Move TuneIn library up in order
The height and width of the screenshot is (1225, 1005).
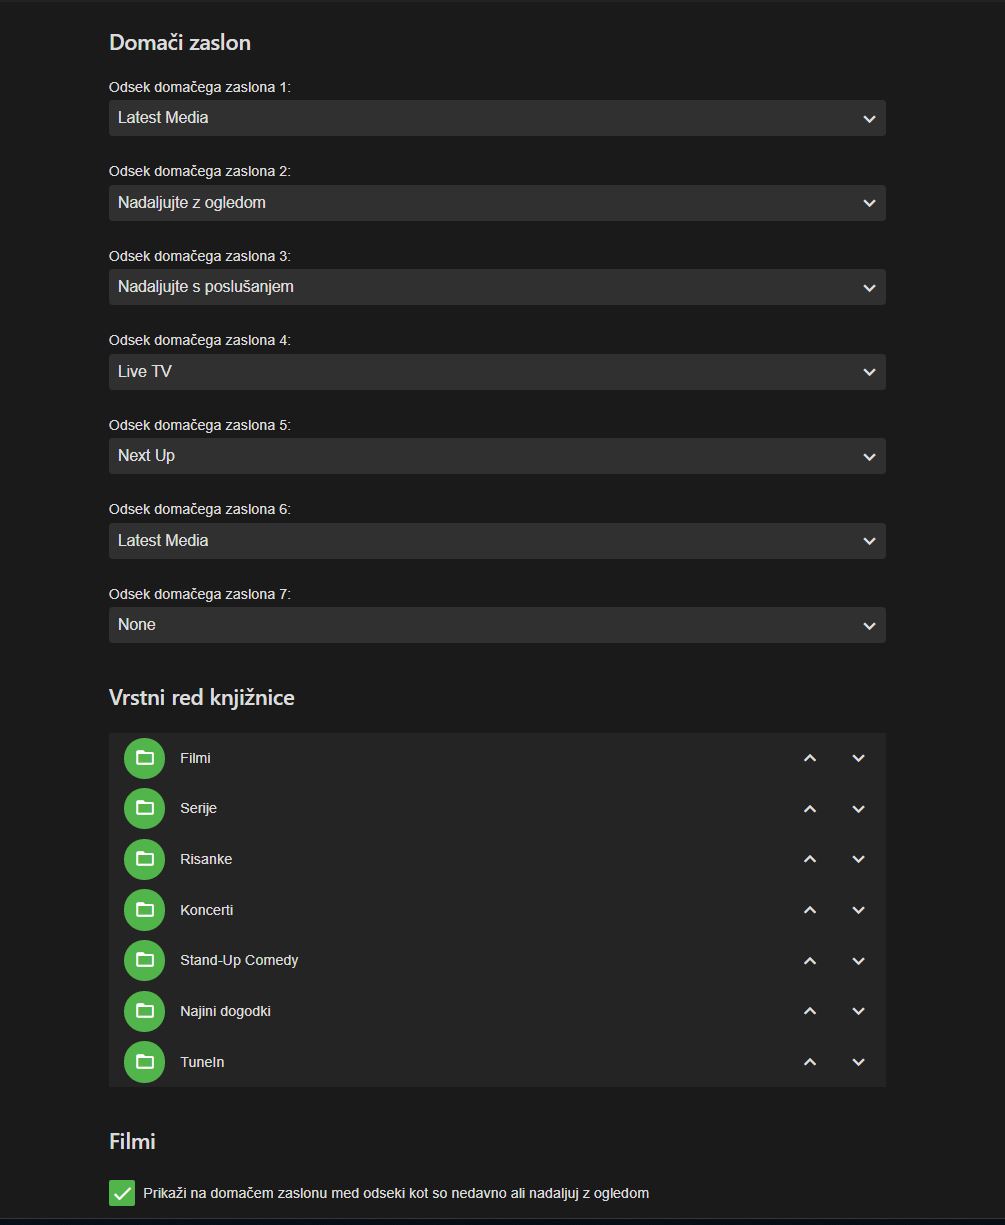coord(810,1062)
